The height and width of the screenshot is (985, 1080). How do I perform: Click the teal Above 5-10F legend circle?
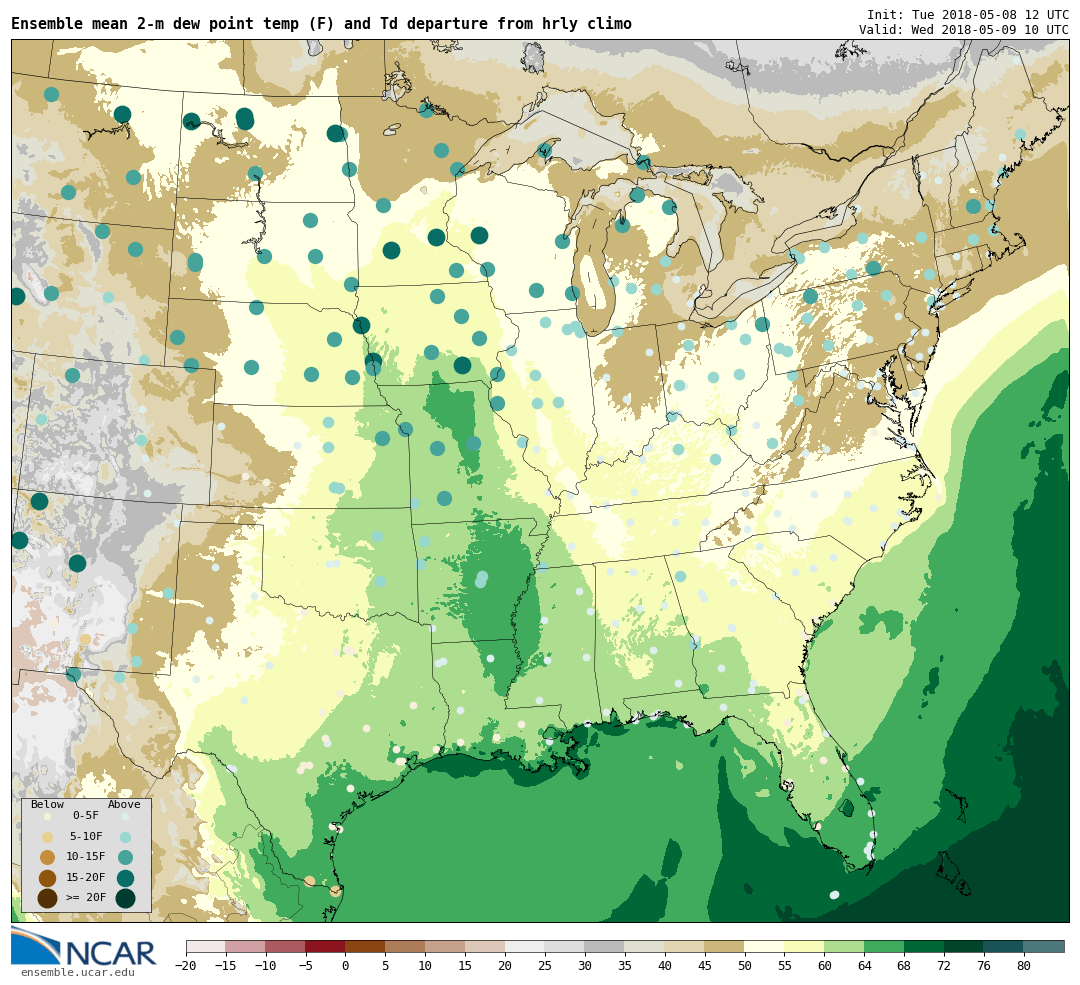click(x=125, y=837)
